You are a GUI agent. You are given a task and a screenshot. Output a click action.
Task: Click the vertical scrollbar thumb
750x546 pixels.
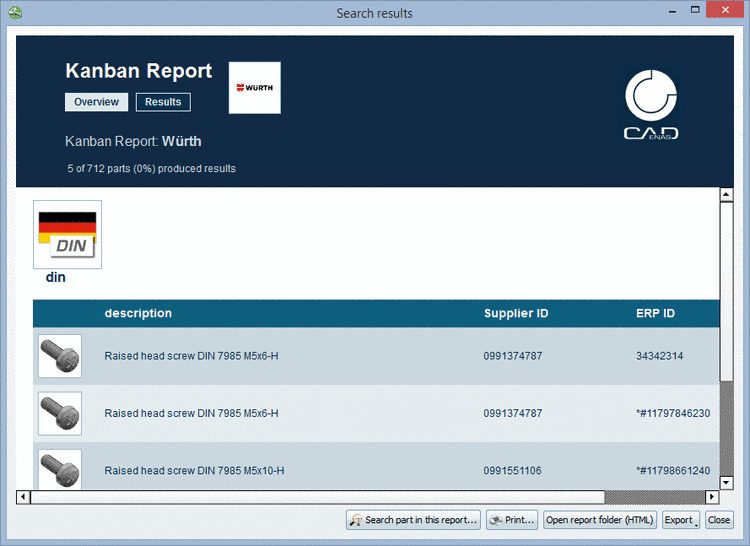pos(726,291)
